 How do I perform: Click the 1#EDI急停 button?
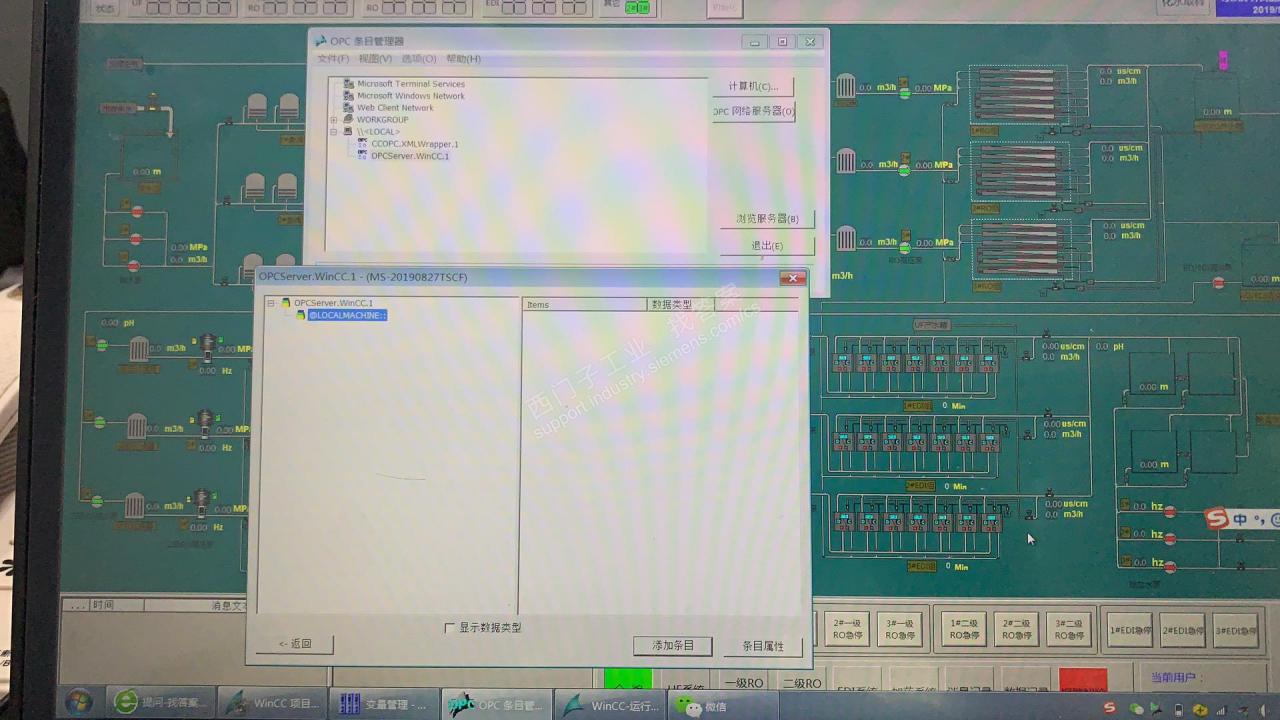1131,631
